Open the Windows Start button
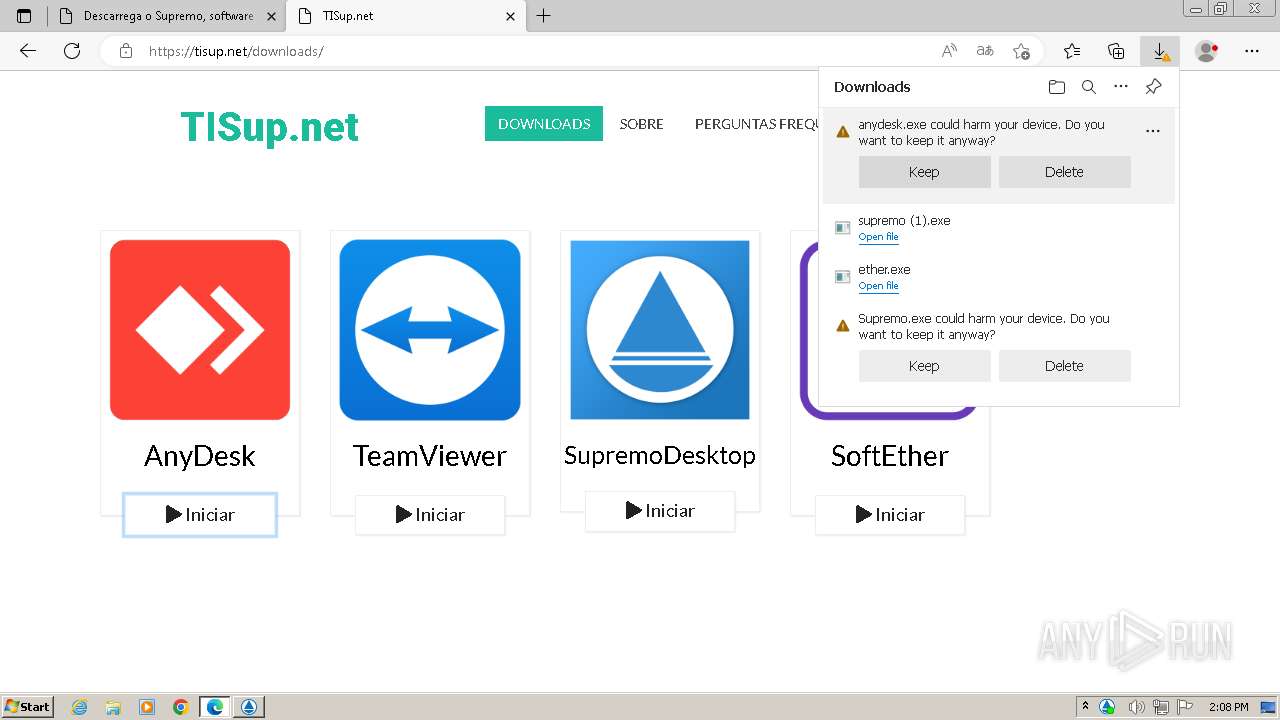Viewport: 1280px width, 720px height. pos(28,706)
